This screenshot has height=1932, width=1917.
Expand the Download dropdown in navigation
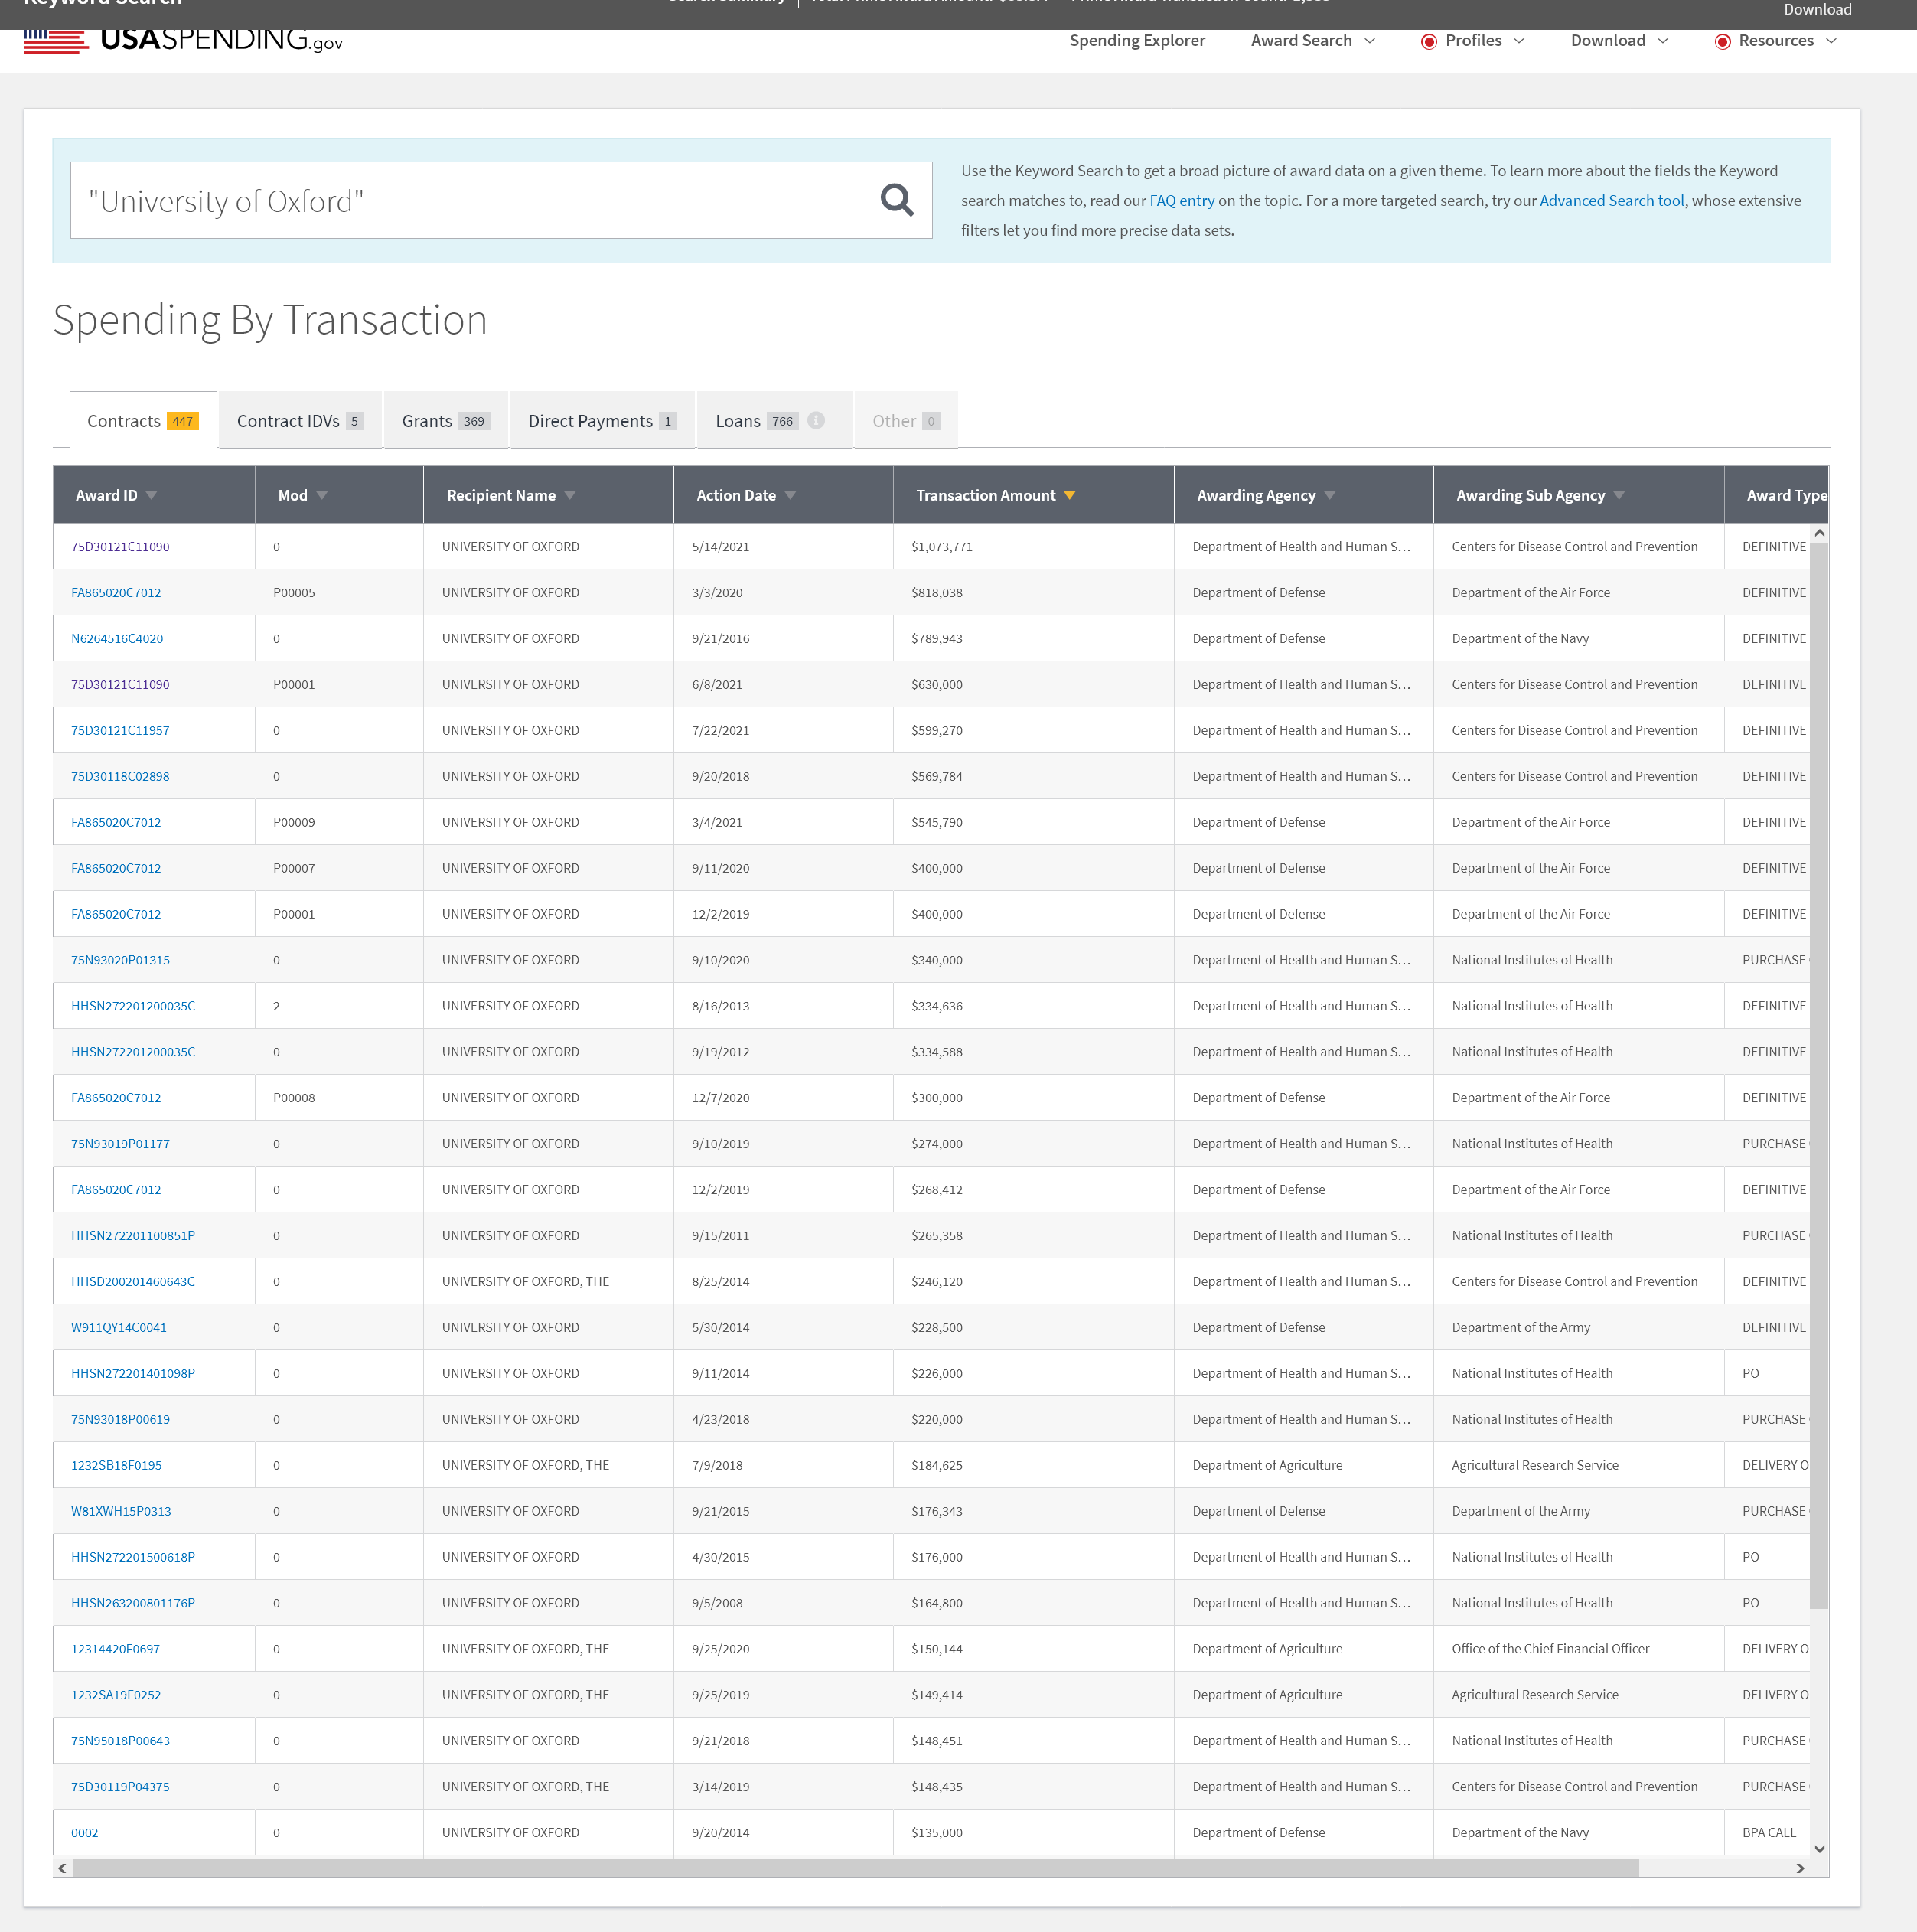1619,41
